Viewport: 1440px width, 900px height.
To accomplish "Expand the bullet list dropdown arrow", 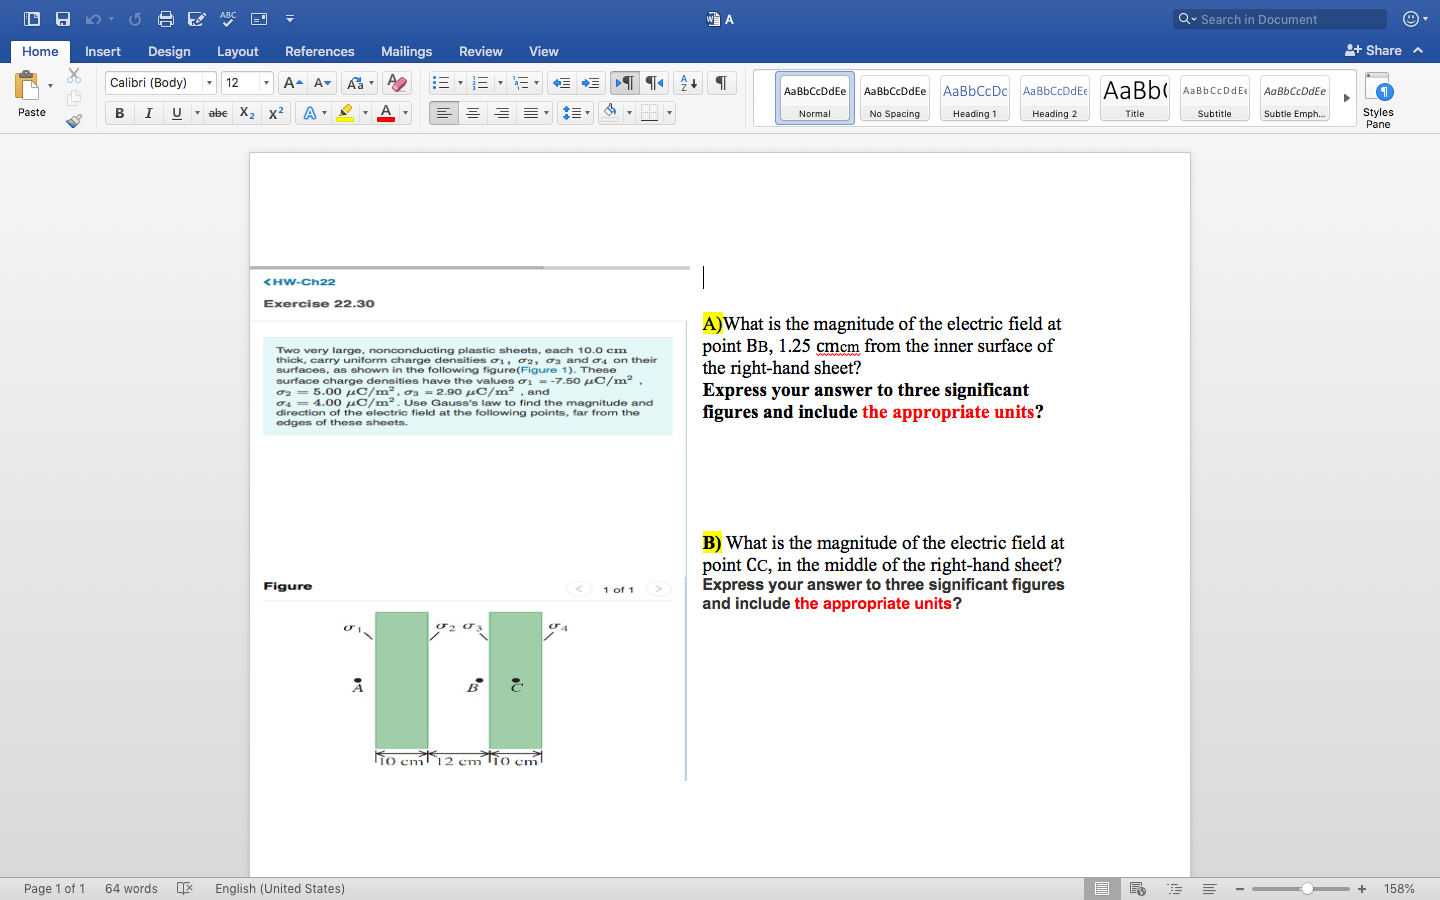I will [460, 83].
